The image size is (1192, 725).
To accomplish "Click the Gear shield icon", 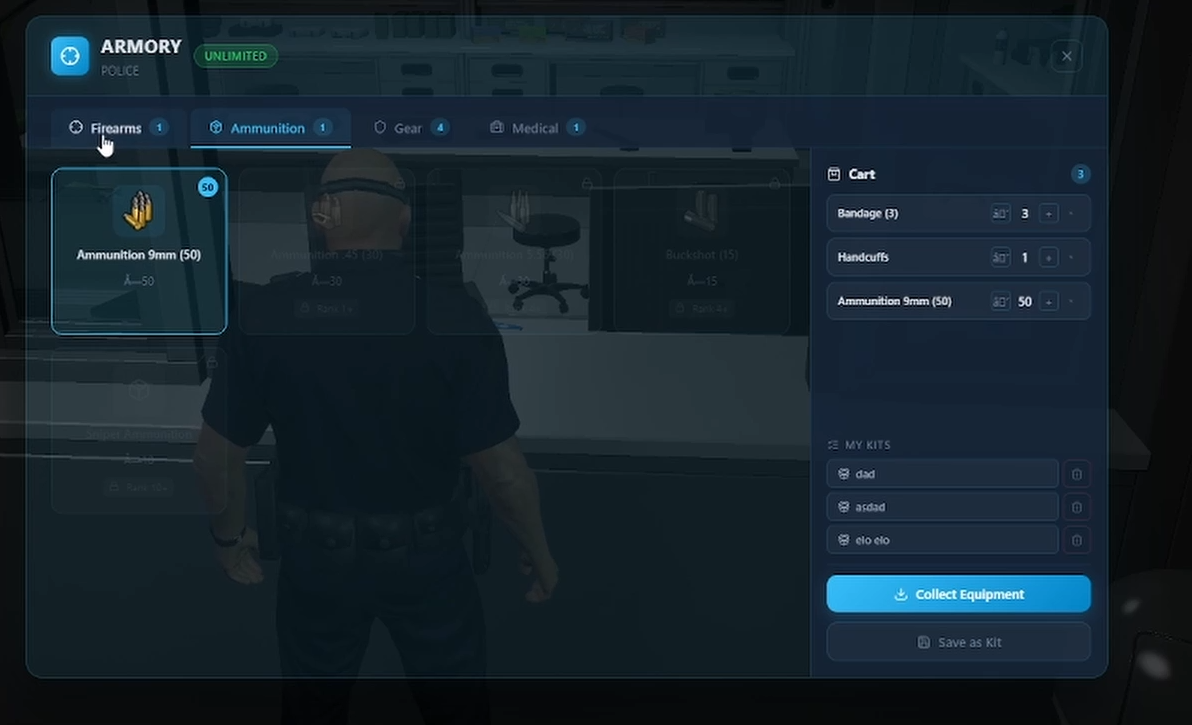I will 380,127.
